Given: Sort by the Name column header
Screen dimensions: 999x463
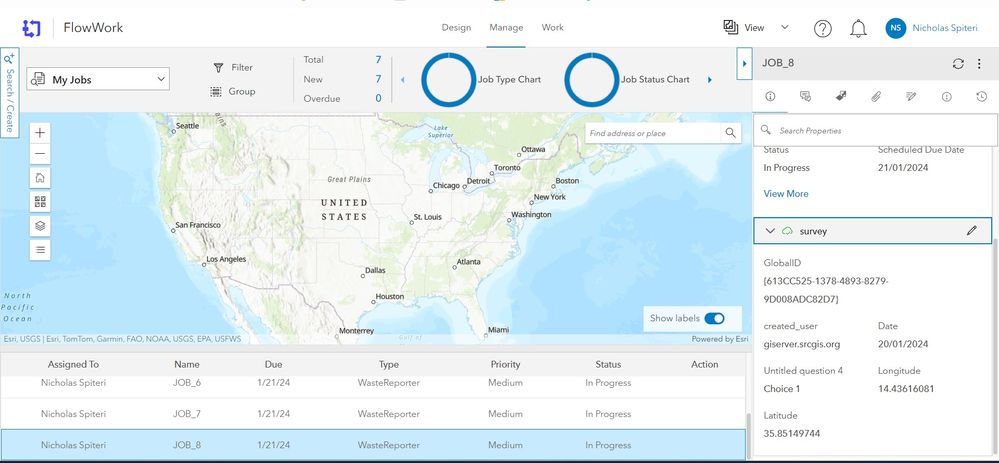Looking at the screenshot, I should point(187,364).
